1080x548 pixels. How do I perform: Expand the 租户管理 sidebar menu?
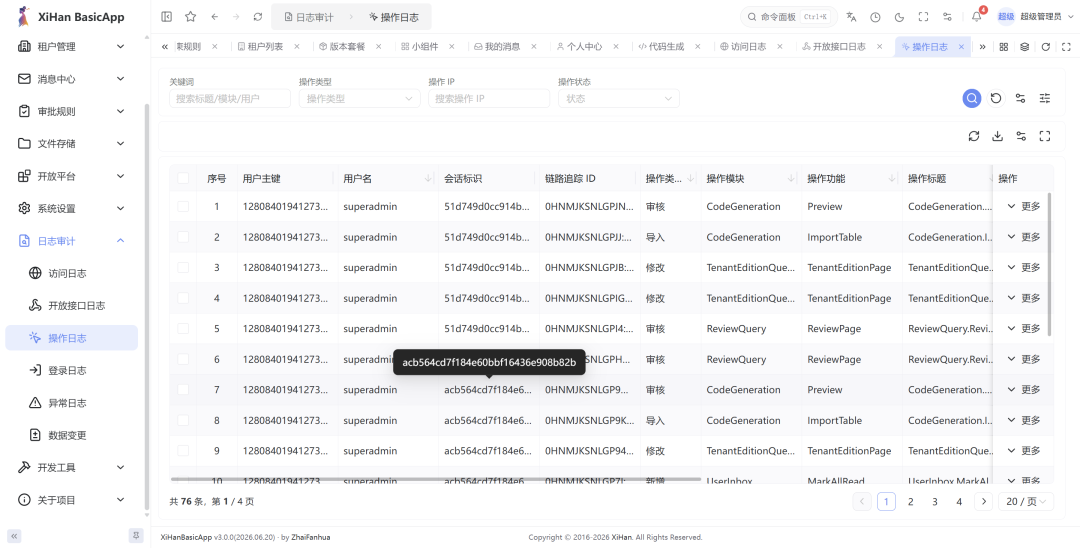coord(72,46)
